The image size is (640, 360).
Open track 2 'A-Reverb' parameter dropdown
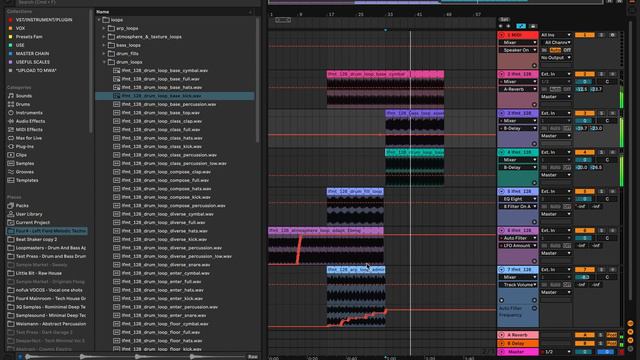pos(518,89)
